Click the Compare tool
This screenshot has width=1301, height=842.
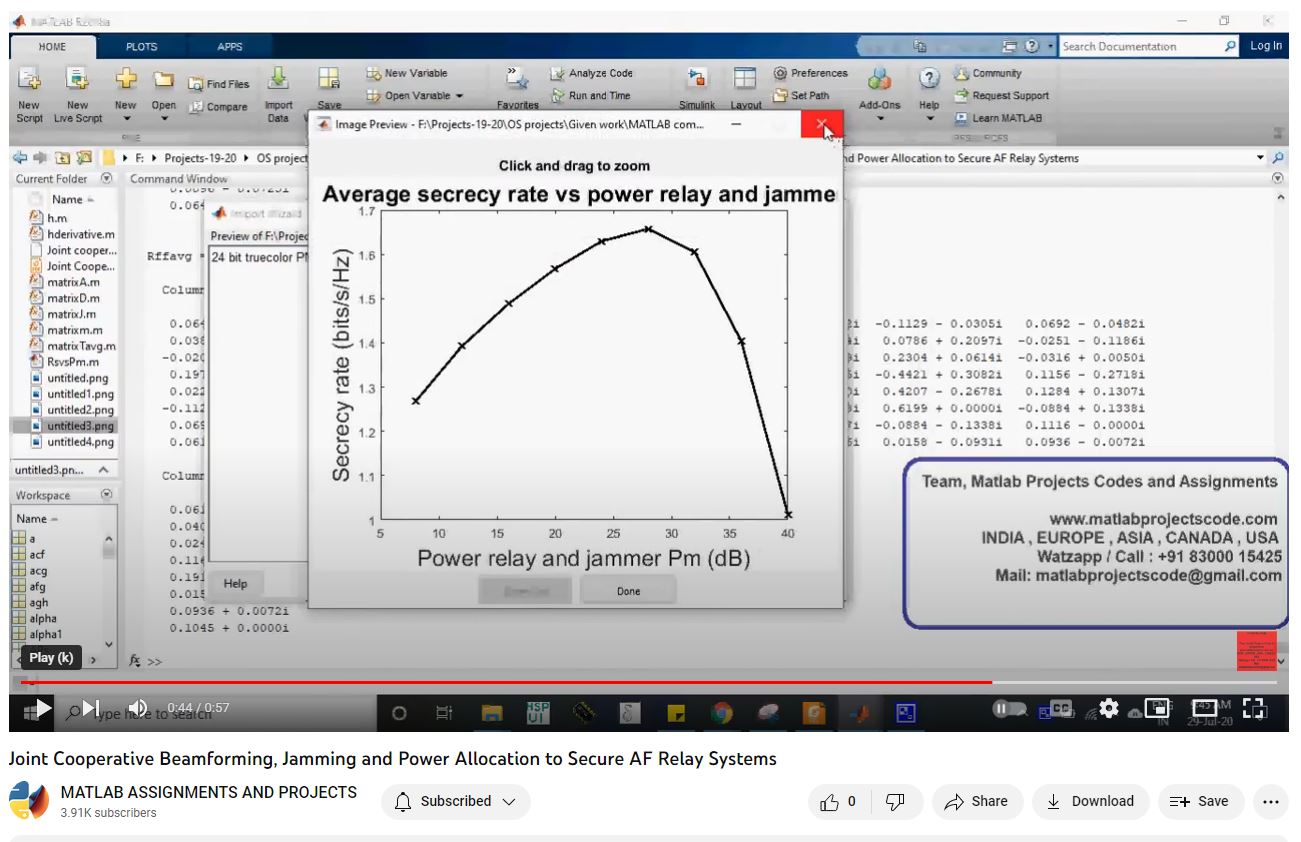(x=219, y=107)
